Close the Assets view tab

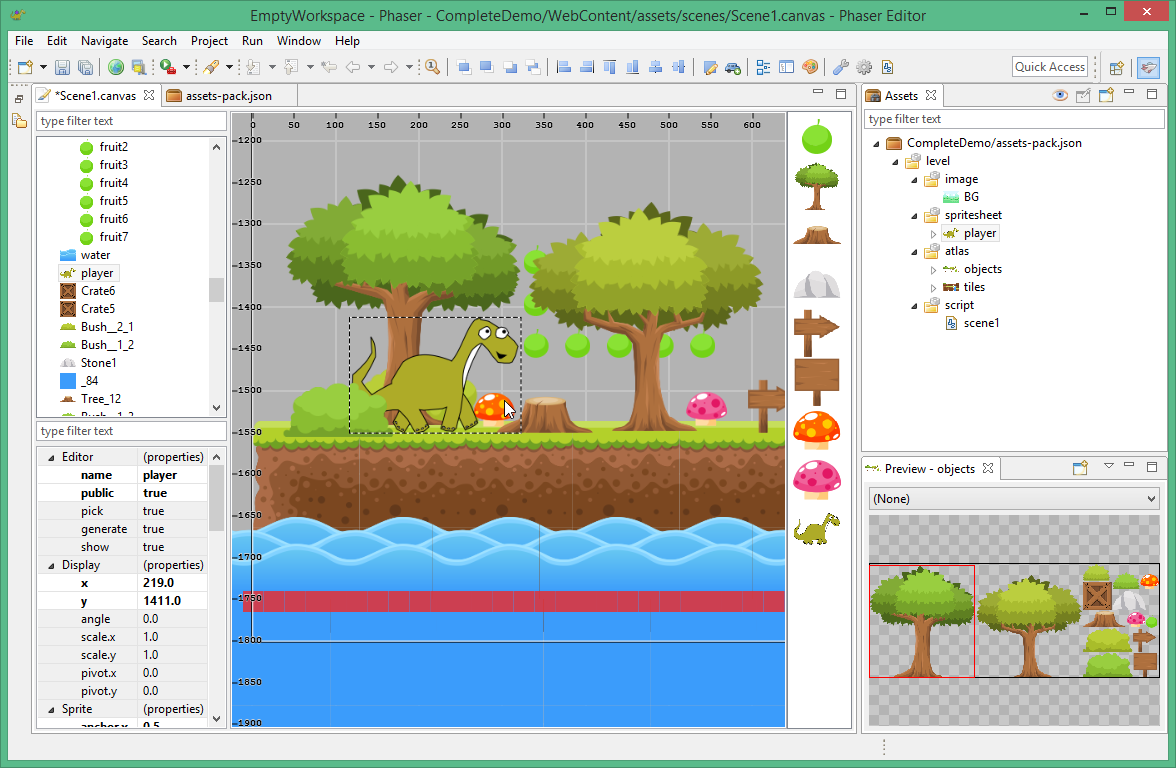pyautogui.click(x=931, y=95)
